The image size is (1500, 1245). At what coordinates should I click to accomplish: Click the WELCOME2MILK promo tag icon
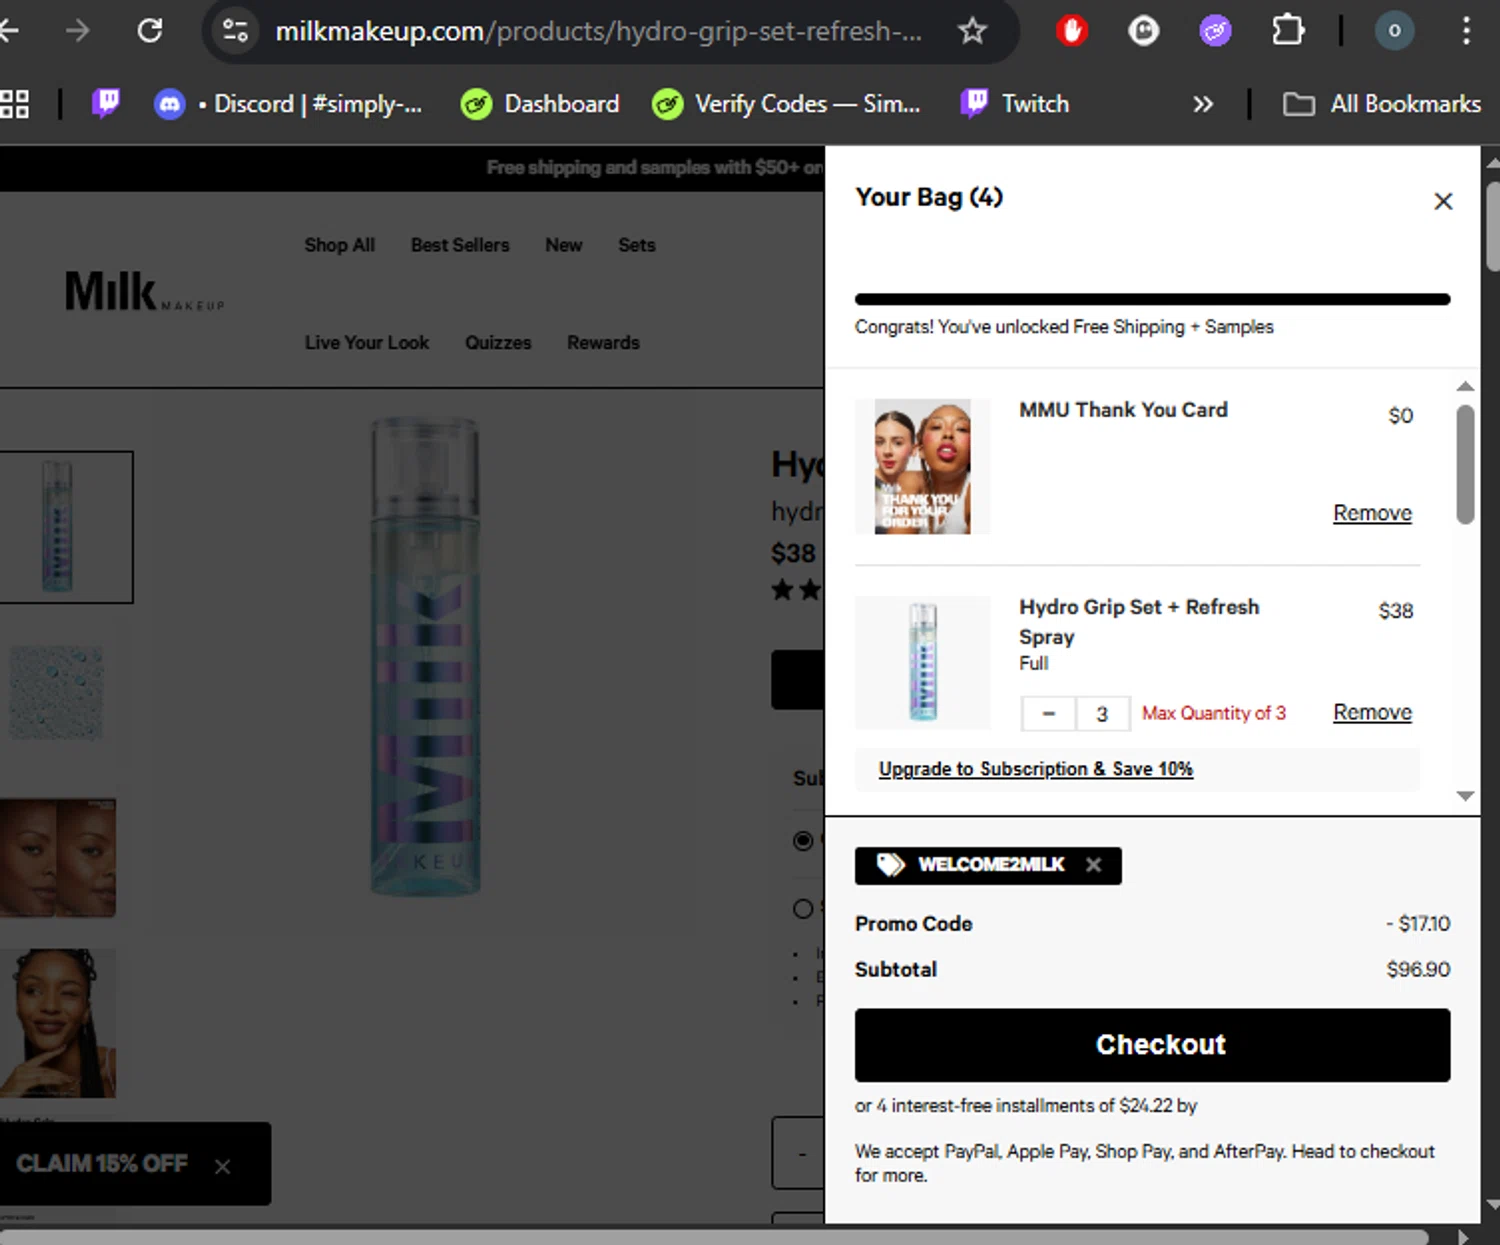pos(890,865)
